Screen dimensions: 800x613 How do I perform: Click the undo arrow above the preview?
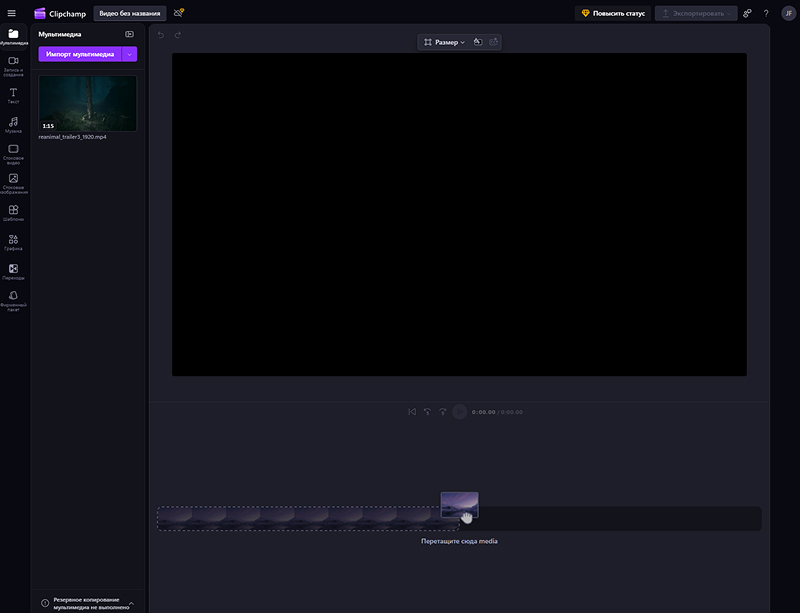pyautogui.click(x=159, y=34)
